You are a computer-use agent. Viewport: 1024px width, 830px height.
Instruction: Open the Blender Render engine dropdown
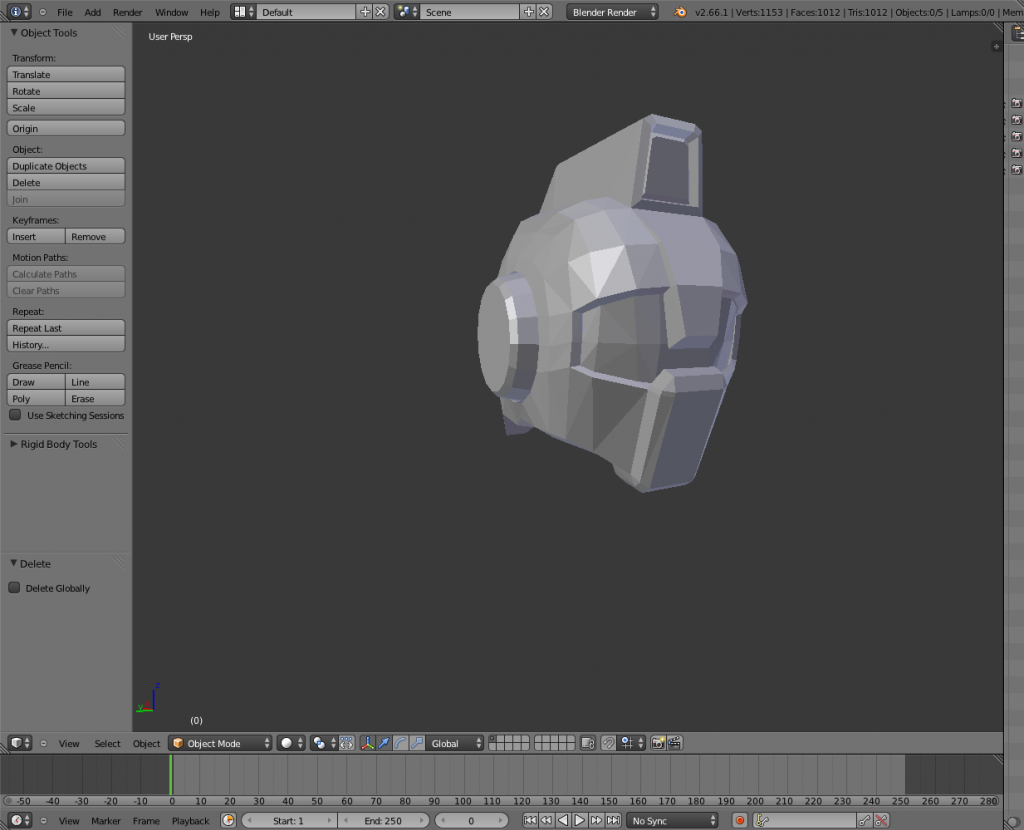614,12
